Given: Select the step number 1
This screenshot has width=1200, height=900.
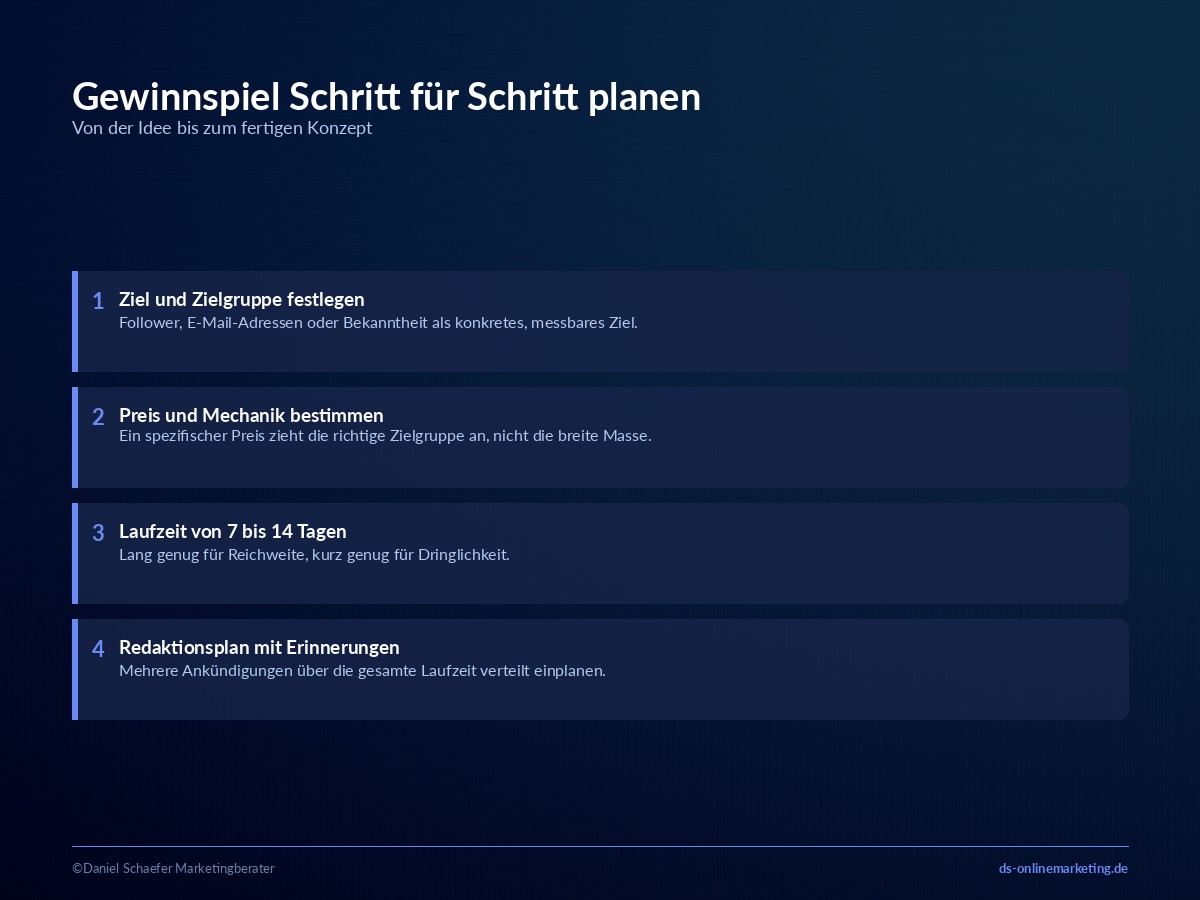Looking at the screenshot, I should click(98, 301).
